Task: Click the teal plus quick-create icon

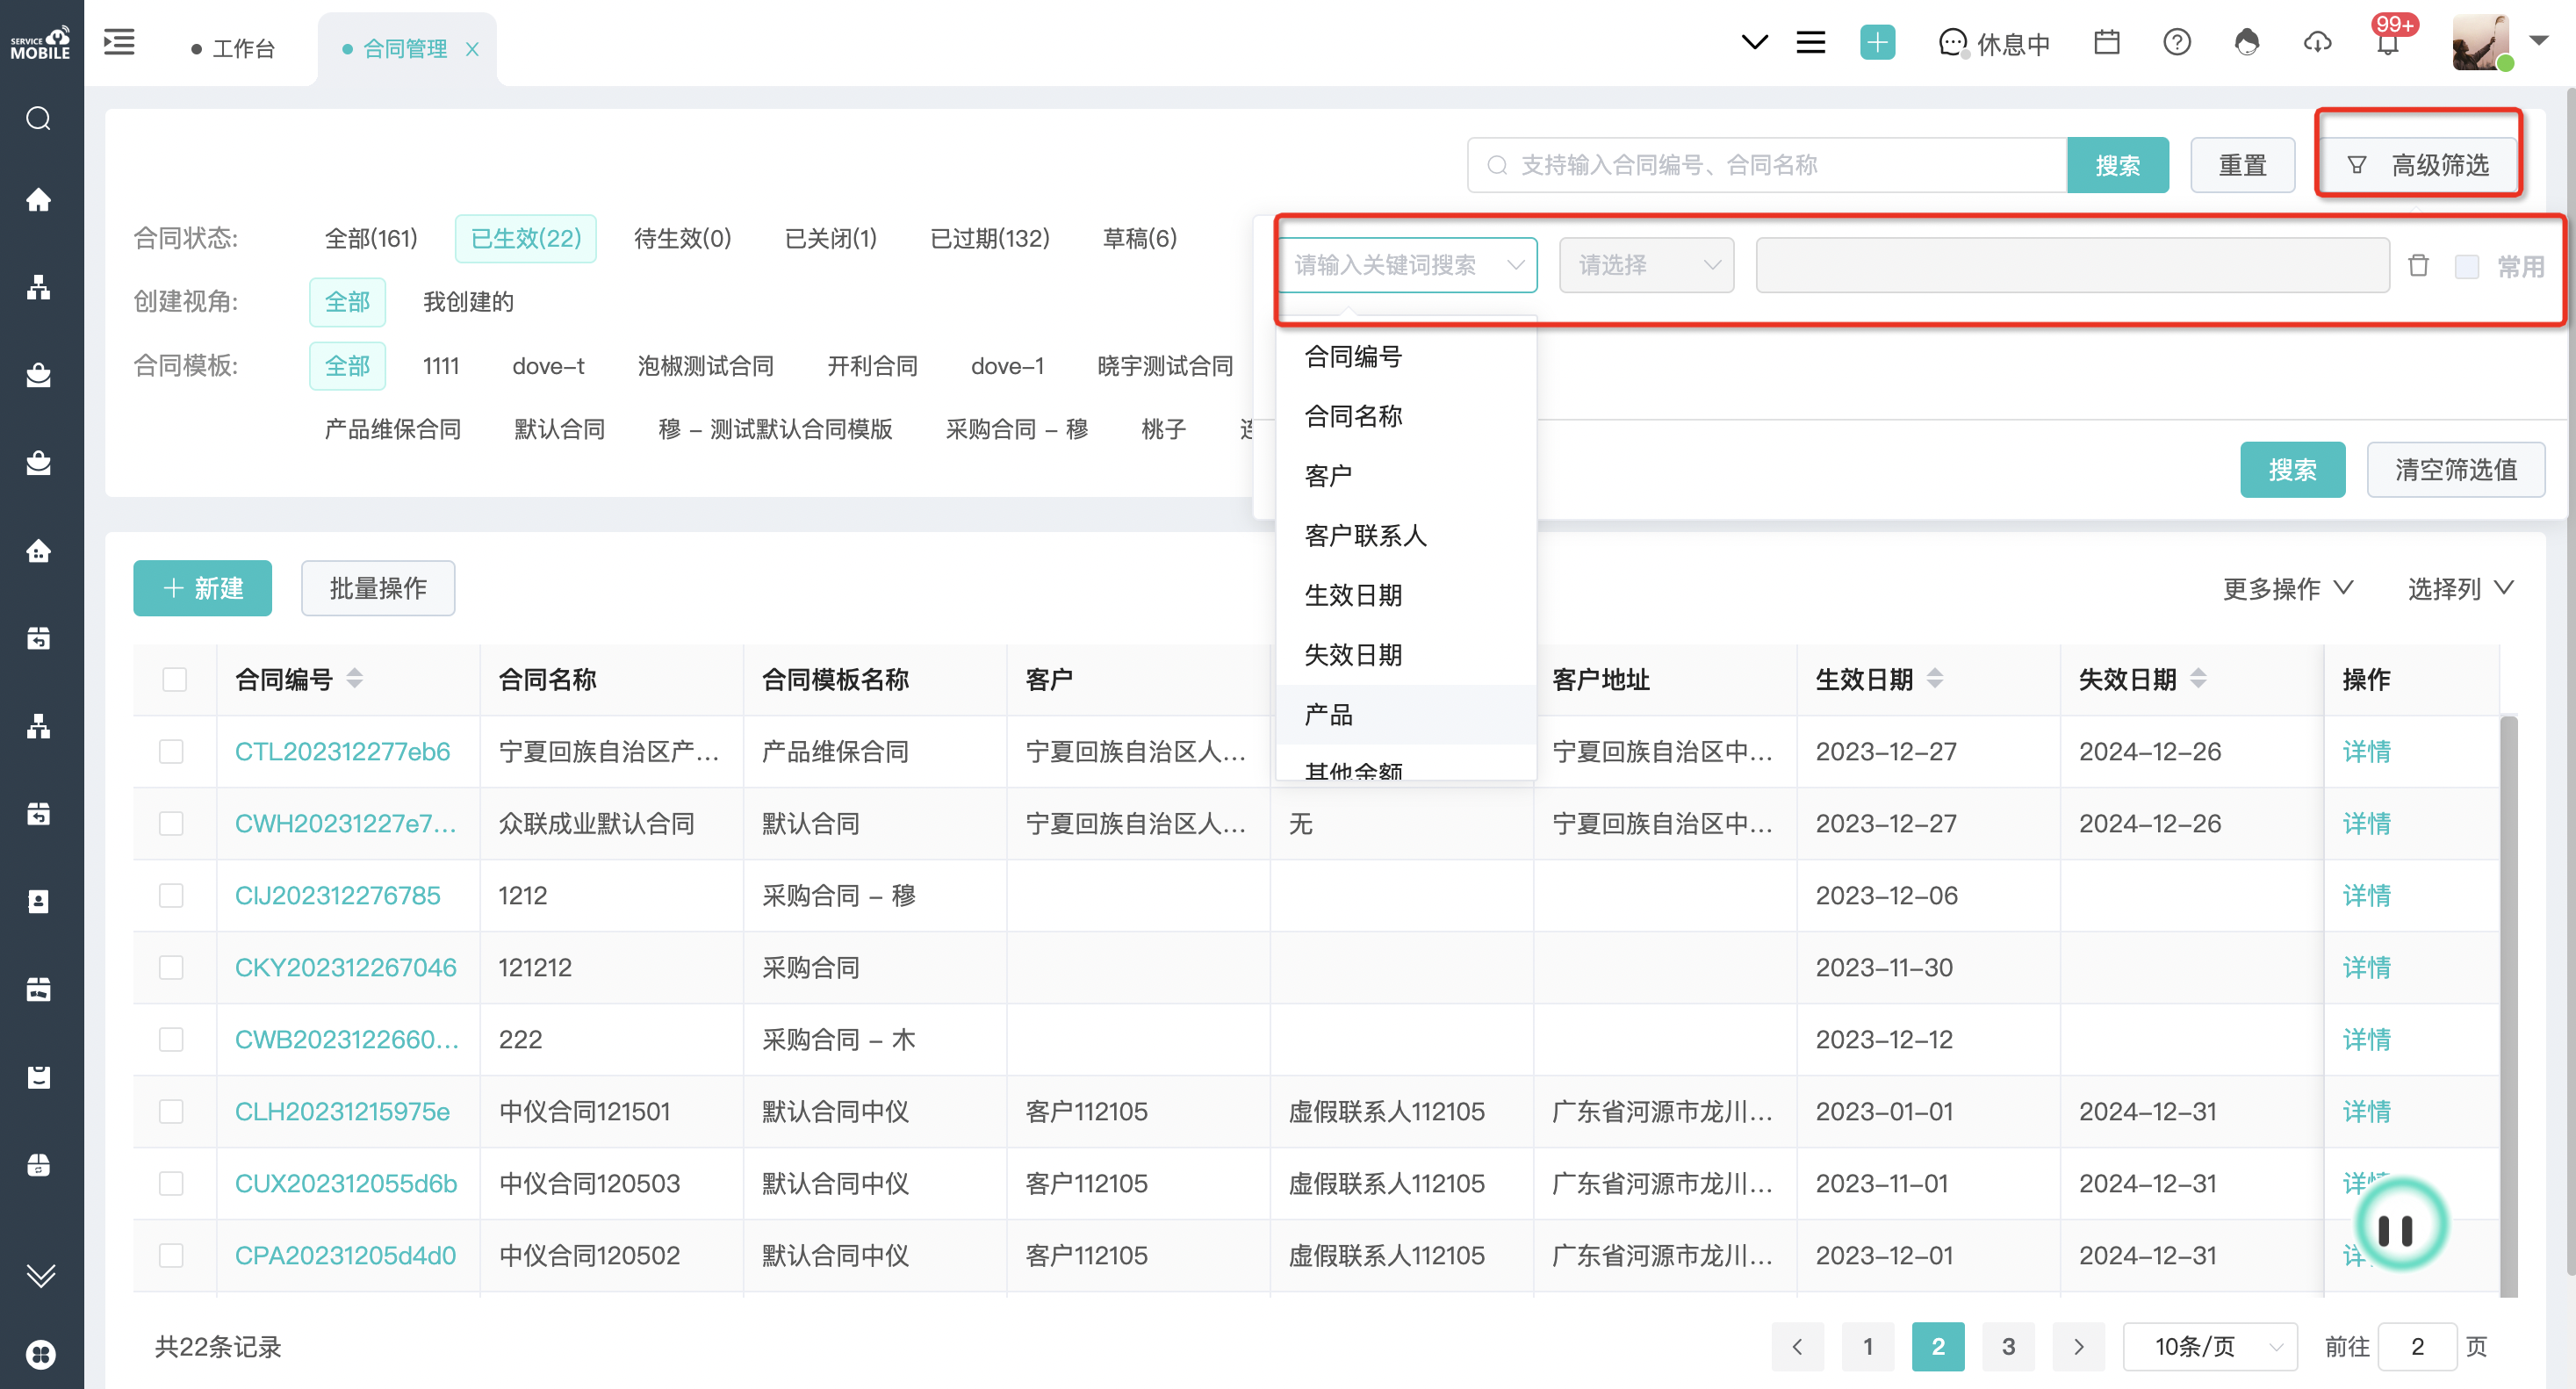Action: (1877, 43)
